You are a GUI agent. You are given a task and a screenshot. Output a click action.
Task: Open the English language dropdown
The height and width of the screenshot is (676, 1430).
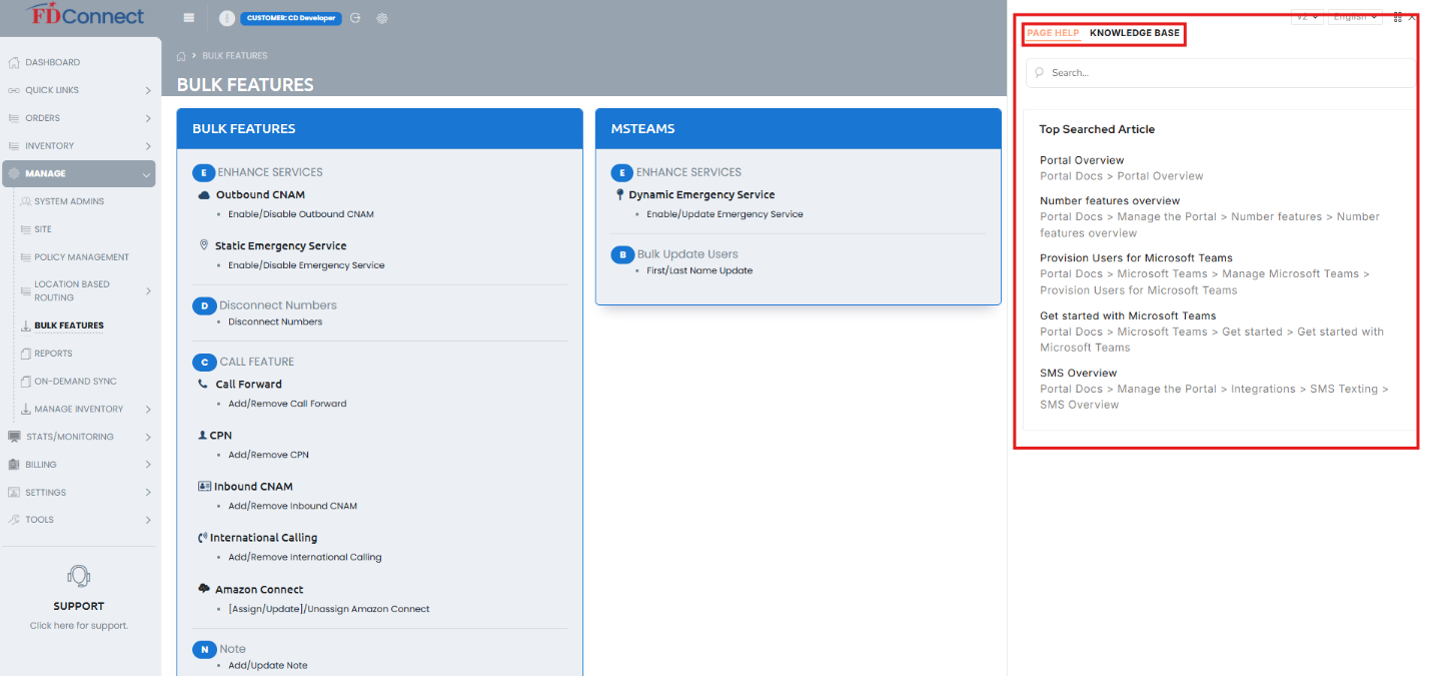[x=1354, y=17]
